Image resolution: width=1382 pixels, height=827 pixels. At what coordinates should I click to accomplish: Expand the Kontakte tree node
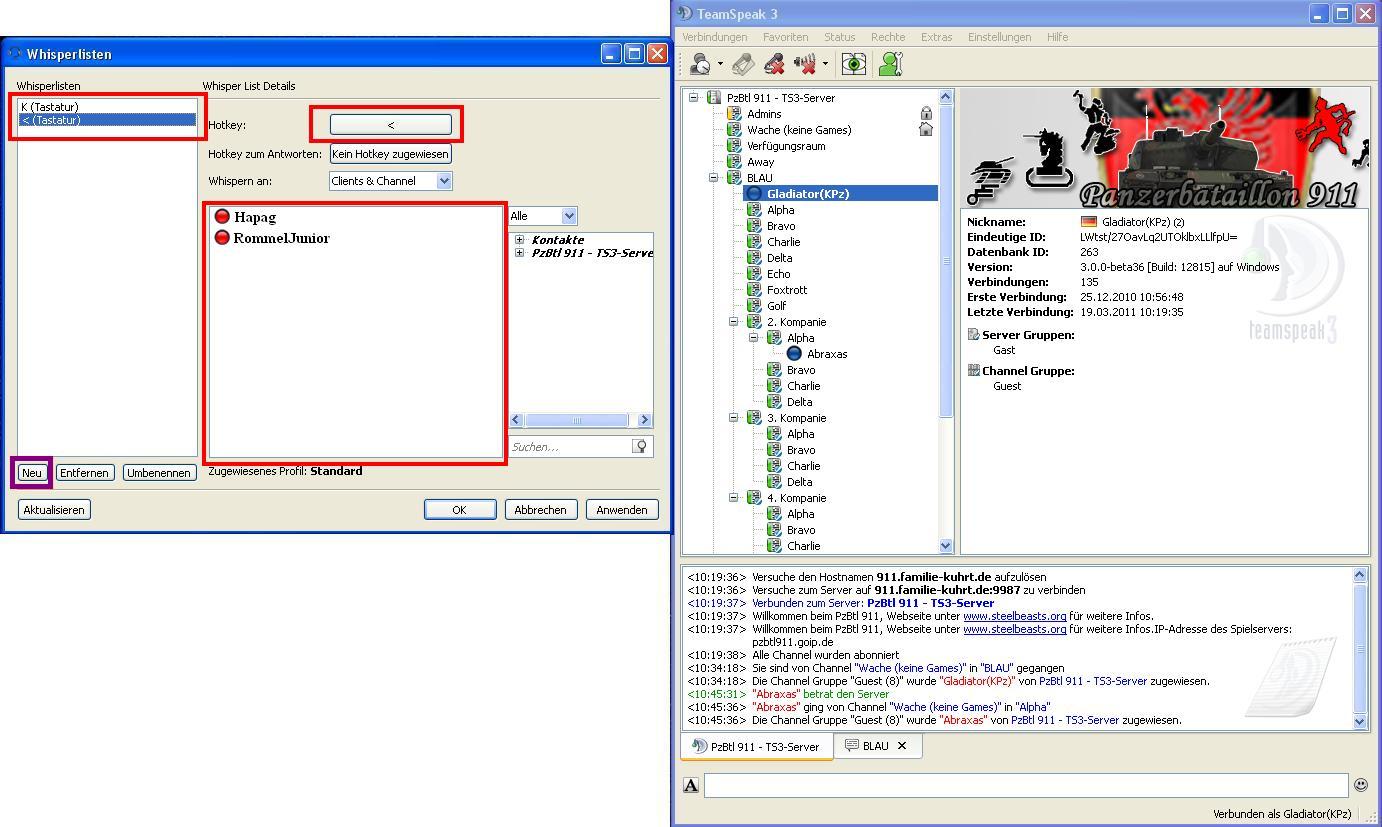(519, 240)
